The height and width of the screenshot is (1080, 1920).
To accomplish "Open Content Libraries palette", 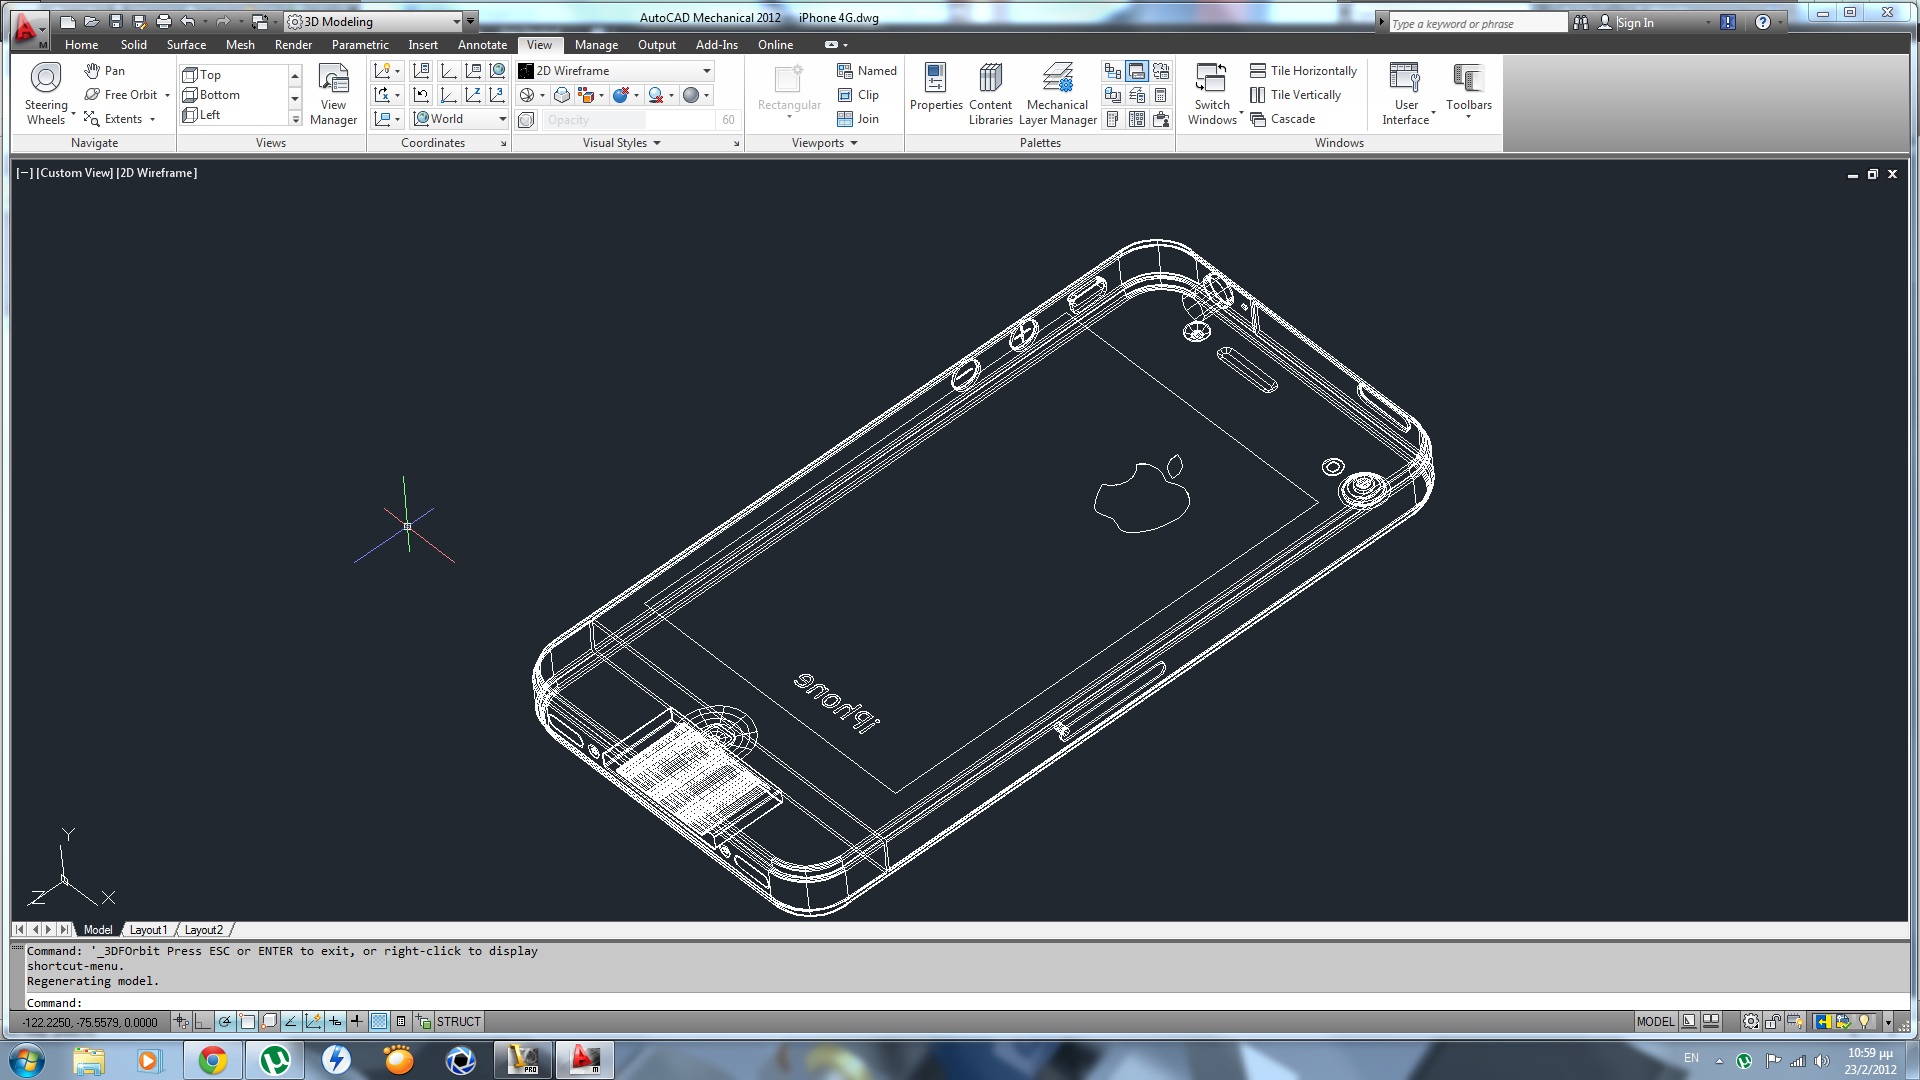I will pos(990,94).
